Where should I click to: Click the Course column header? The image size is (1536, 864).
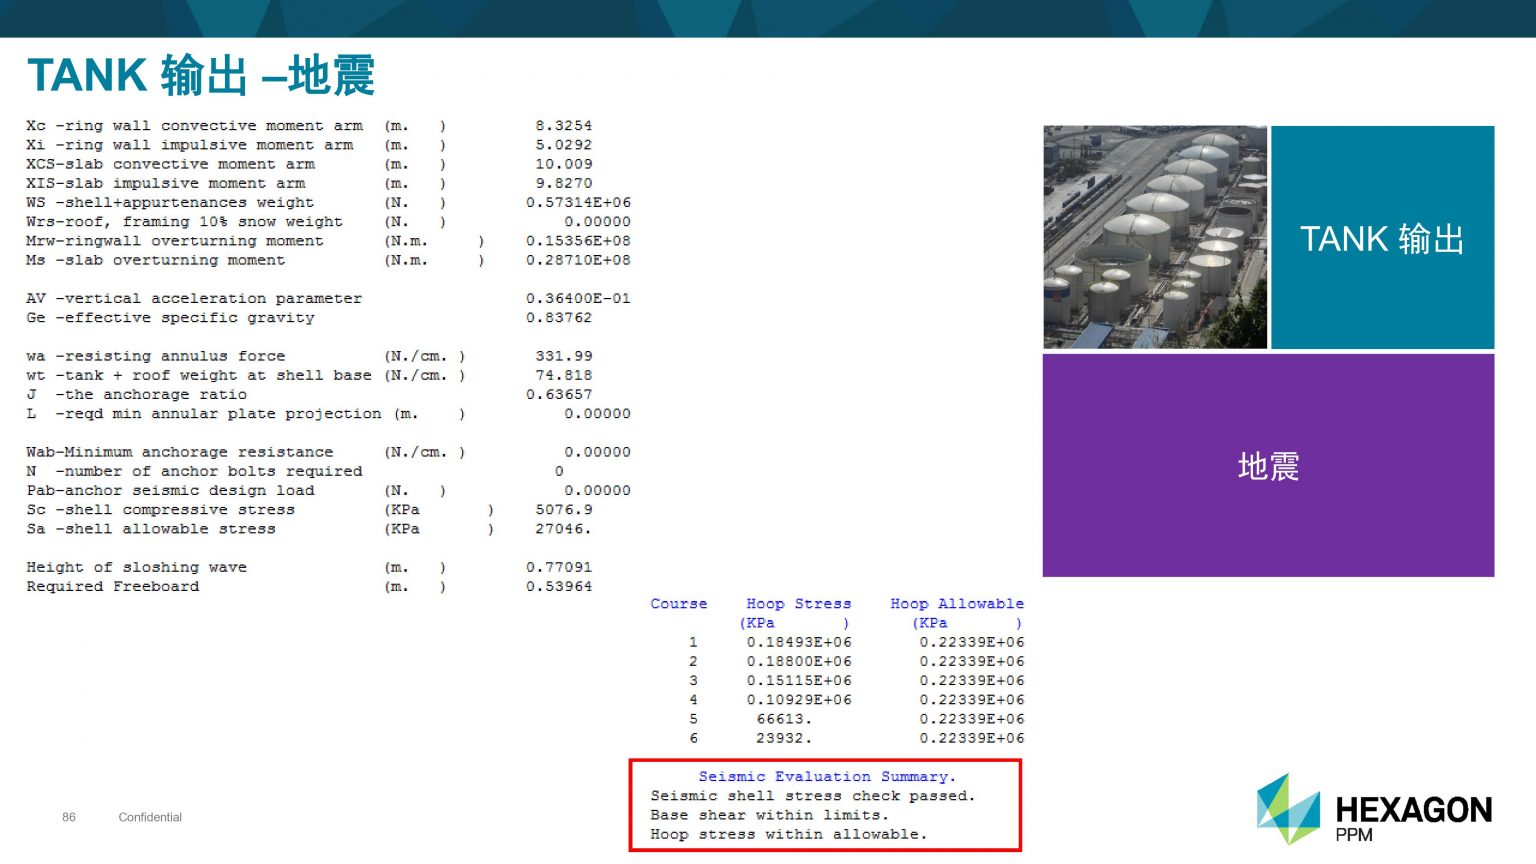click(x=678, y=604)
